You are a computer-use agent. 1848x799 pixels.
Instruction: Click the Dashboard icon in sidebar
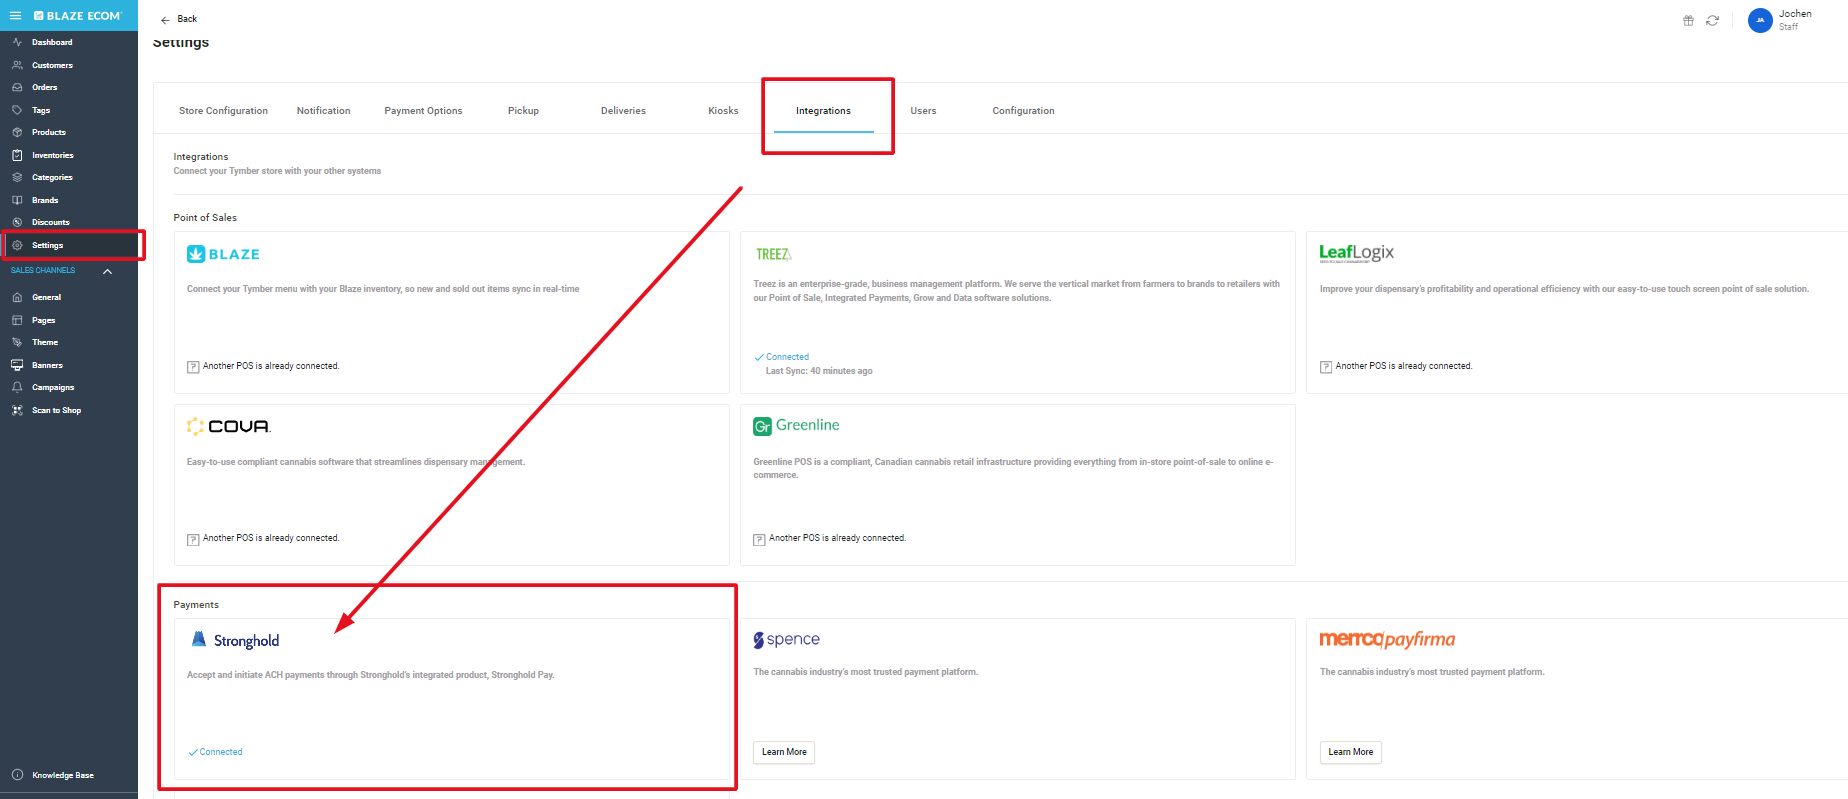click(17, 42)
